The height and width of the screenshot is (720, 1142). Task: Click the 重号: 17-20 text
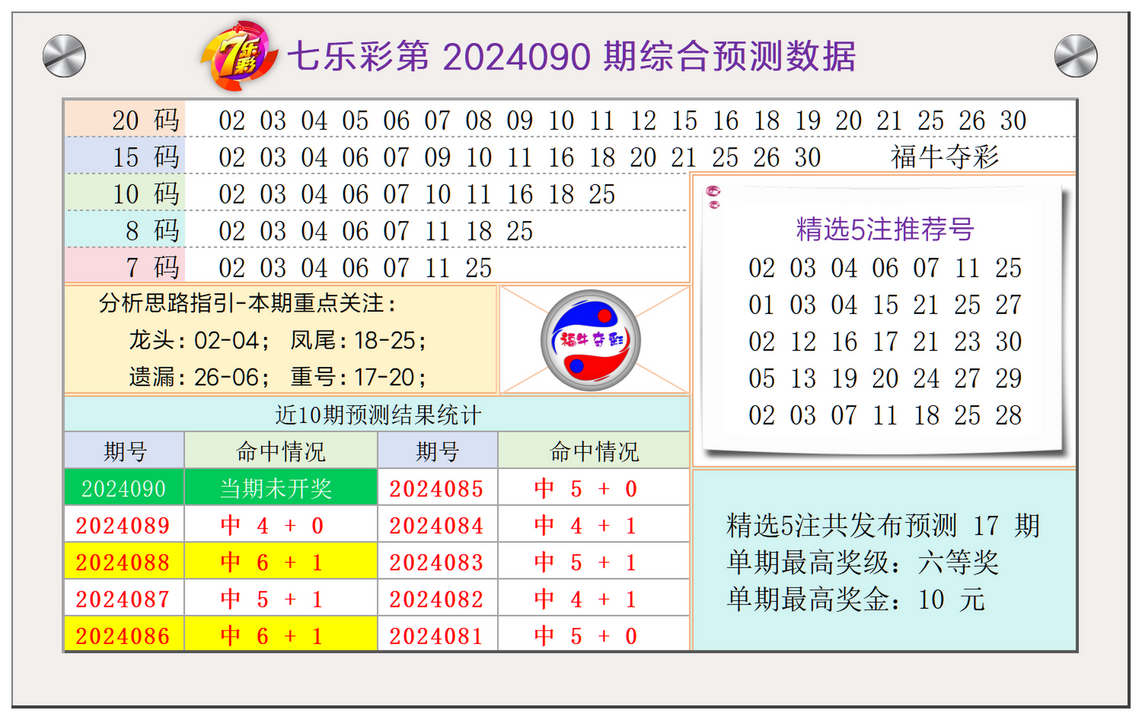(358, 377)
